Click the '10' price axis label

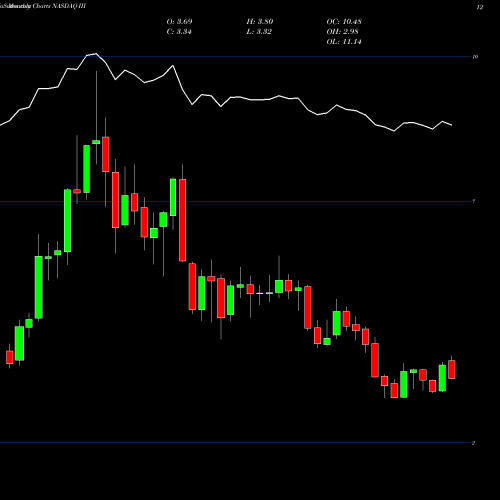tap(475, 57)
